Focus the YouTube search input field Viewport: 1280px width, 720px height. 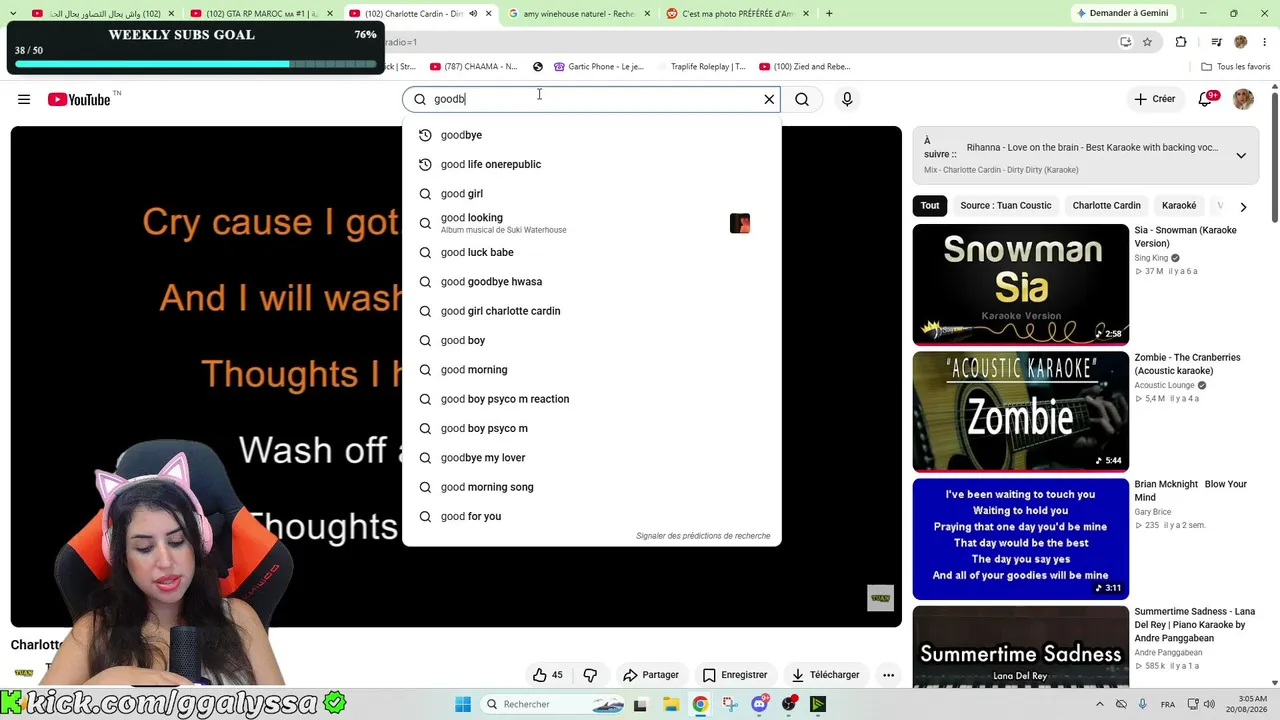click(x=594, y=99)
